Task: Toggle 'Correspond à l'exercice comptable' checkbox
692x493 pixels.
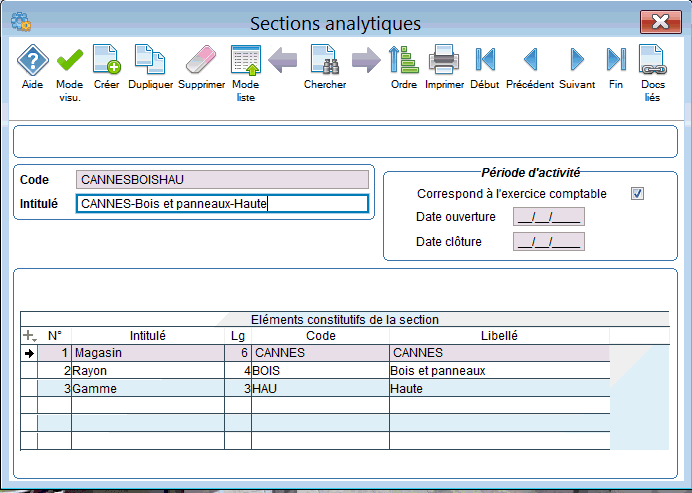Action: [x=637, y=193]
